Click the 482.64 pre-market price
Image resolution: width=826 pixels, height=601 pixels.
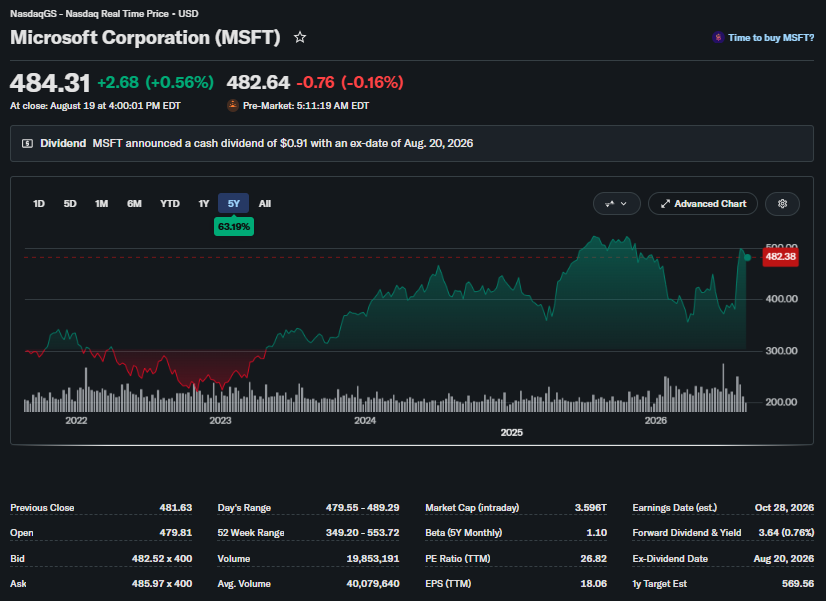tap(258, 82)
